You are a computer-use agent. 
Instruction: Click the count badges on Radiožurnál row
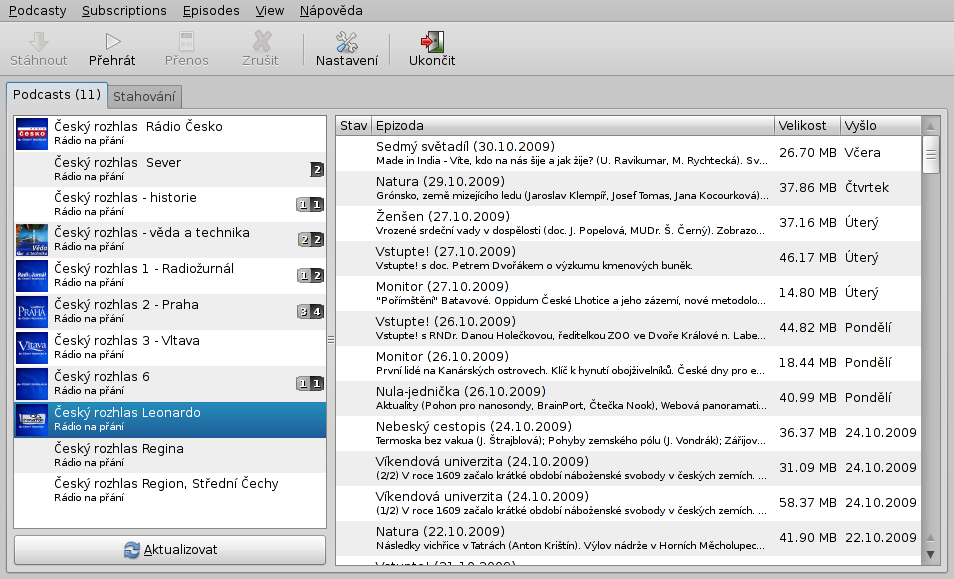[x=310, y=276]
